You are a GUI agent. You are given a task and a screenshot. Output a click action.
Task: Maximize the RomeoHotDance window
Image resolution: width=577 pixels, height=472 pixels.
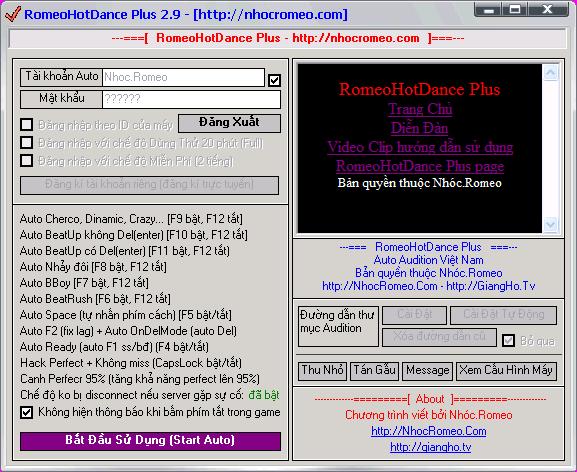(x=515, y=10)
